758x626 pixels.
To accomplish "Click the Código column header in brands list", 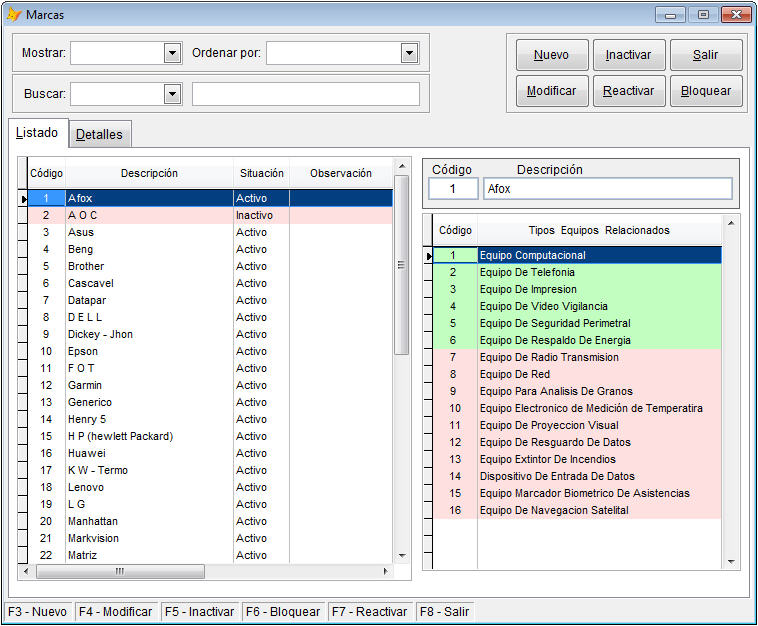I will click(46, 173).
